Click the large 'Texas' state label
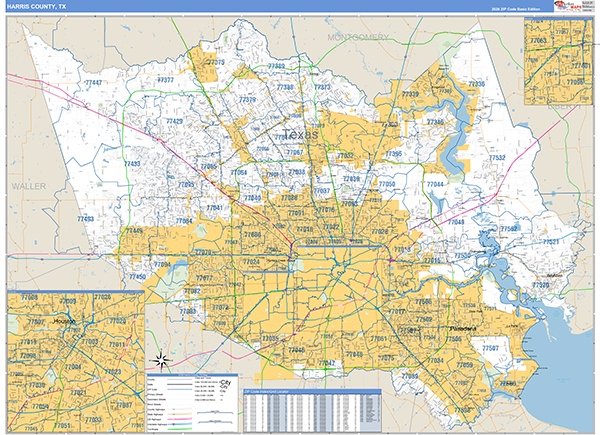 300,134
